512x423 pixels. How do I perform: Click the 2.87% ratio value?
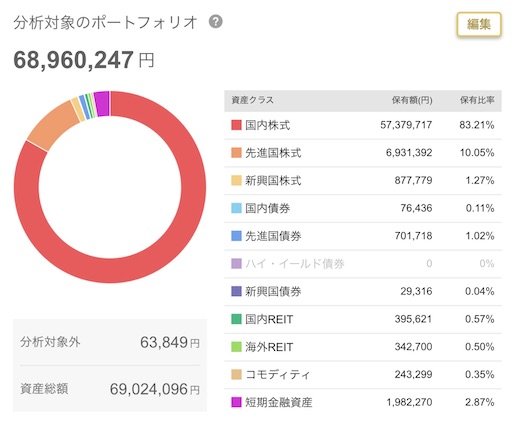[480, 402]
